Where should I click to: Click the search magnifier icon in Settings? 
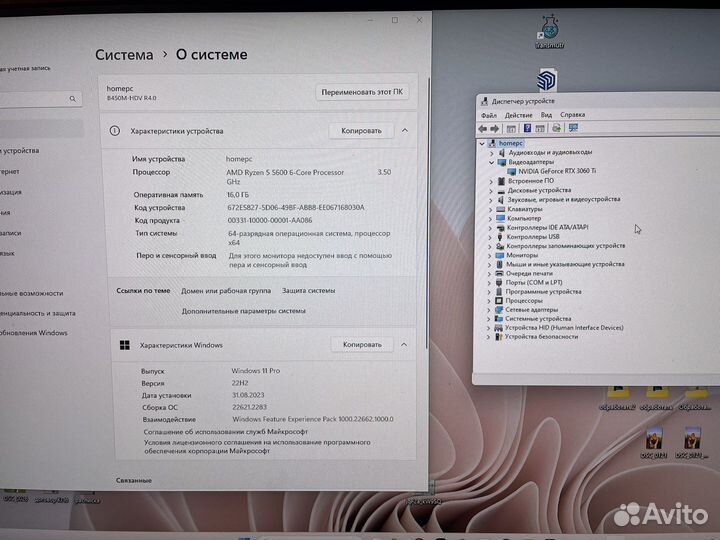pyautogui.click(x=73, y=99)
